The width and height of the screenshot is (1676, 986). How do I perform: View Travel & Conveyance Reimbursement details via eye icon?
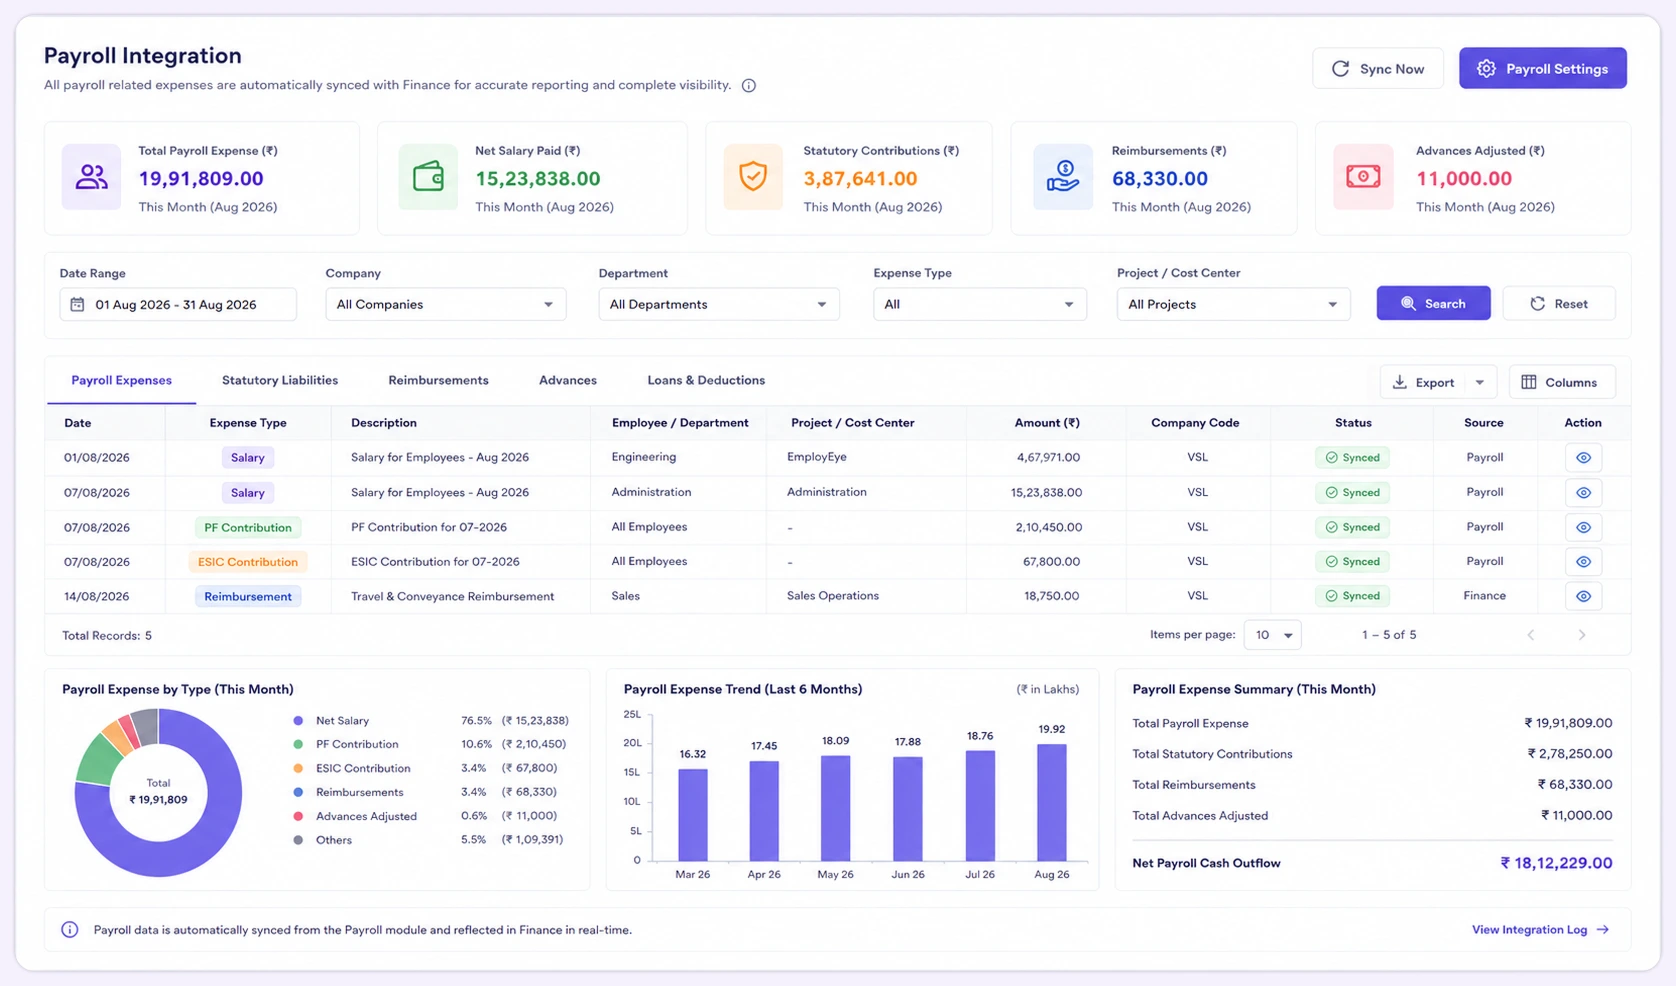tap(1583, 596)
